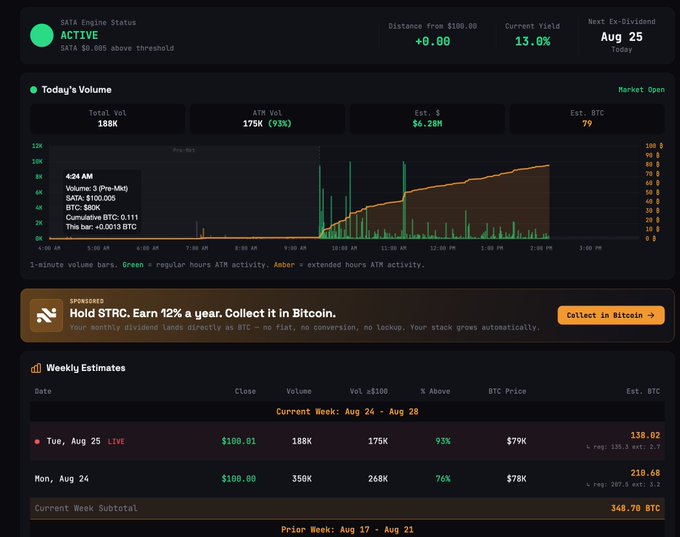Click the STRC sponsor logo icon
The width and height of the screenshot is (680, 537).
46,315
